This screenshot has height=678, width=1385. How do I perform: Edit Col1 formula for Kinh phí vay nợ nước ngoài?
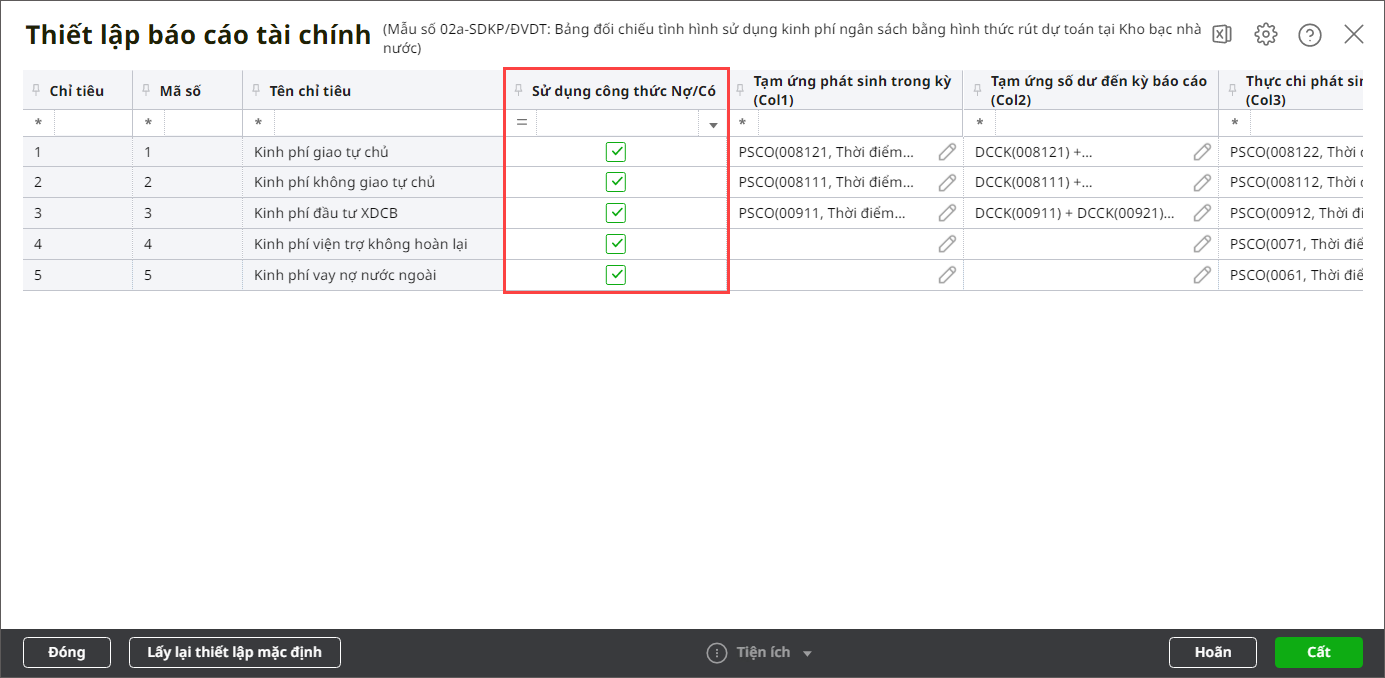947,274
